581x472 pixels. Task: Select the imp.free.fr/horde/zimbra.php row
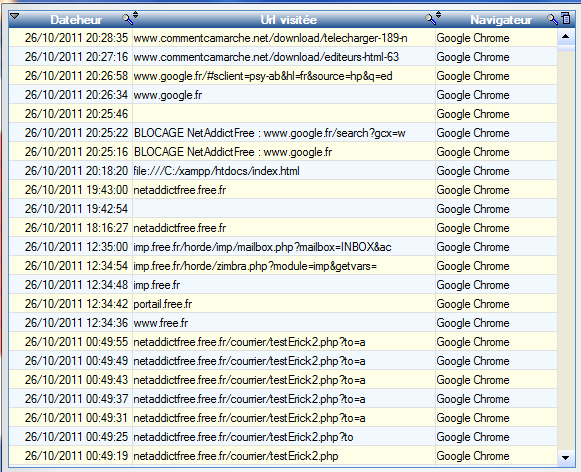[x=283, y=266]
